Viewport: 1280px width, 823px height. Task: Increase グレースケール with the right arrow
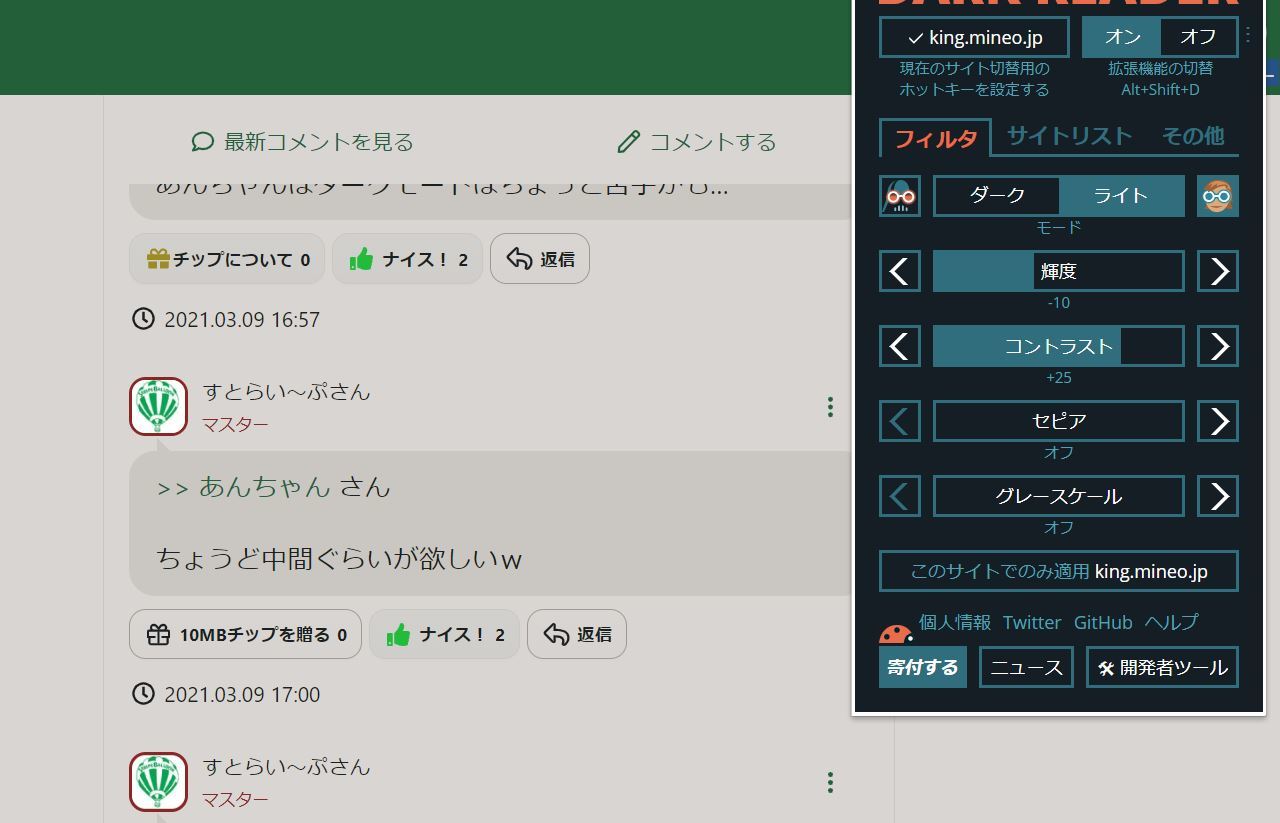pyautogui.click(x=1218, y=496)
